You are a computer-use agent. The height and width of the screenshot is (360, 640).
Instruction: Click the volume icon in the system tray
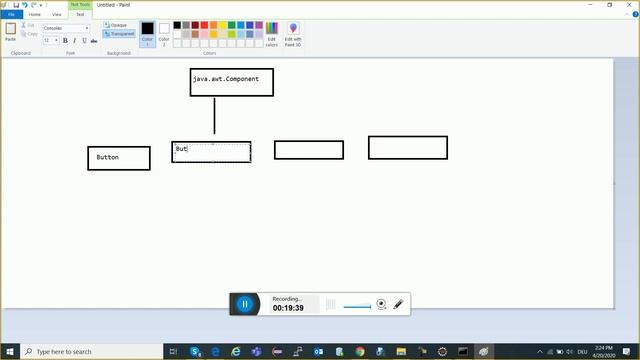click(x=569, y=351)
